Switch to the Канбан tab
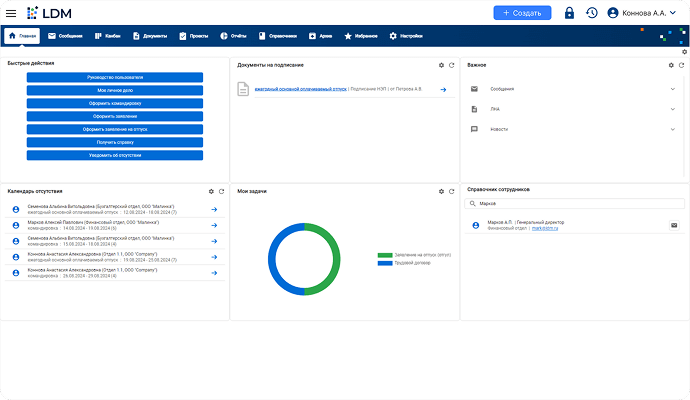The width and height of the screenshot is (690, 400). (107, 36)
